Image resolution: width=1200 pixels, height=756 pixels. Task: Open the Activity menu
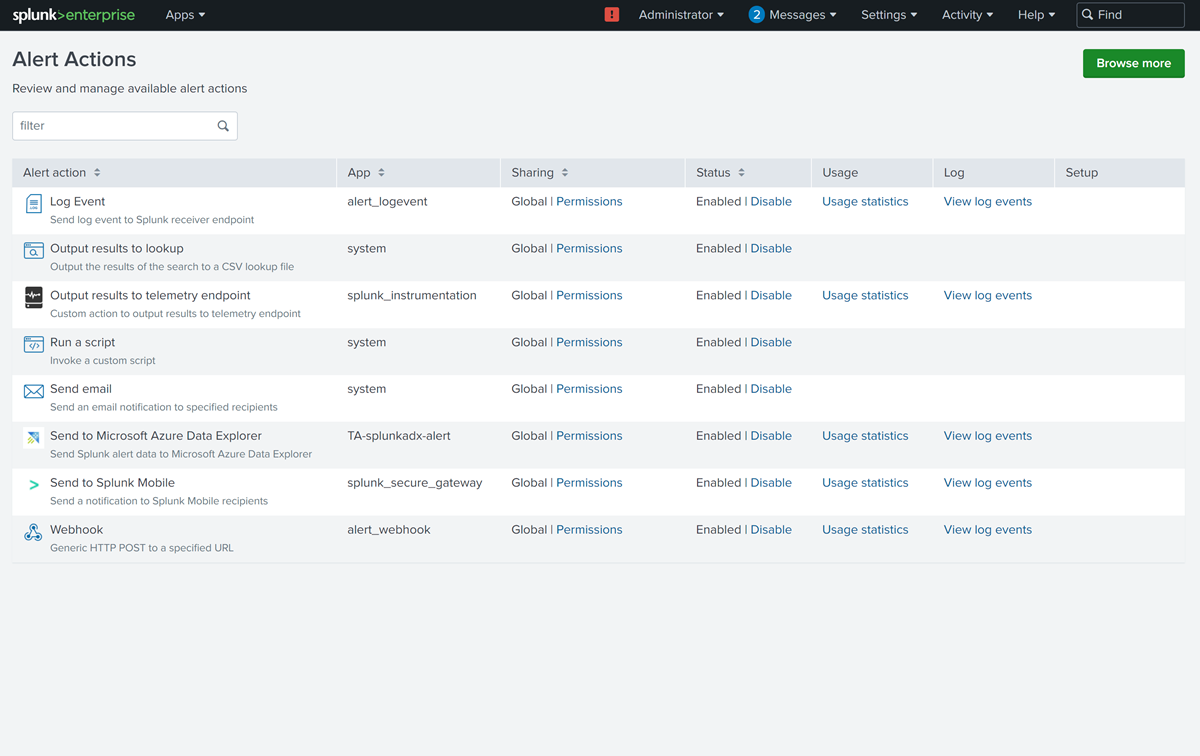(x=966, y=15)
